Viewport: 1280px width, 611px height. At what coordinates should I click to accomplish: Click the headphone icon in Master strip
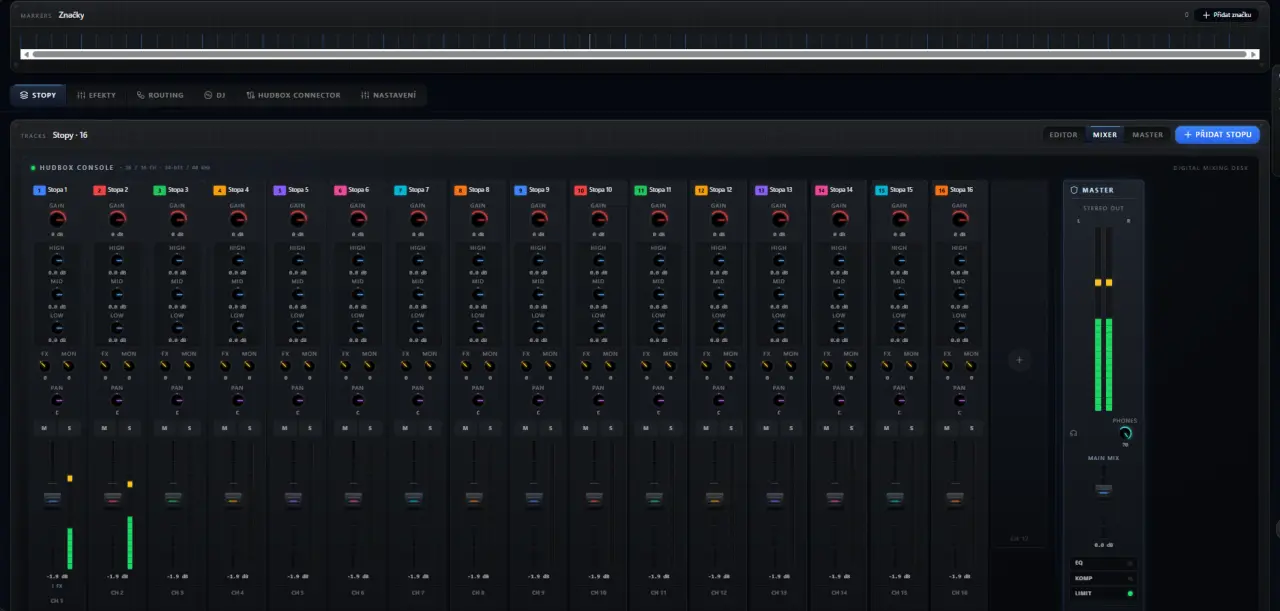(x=1073, y=433)
